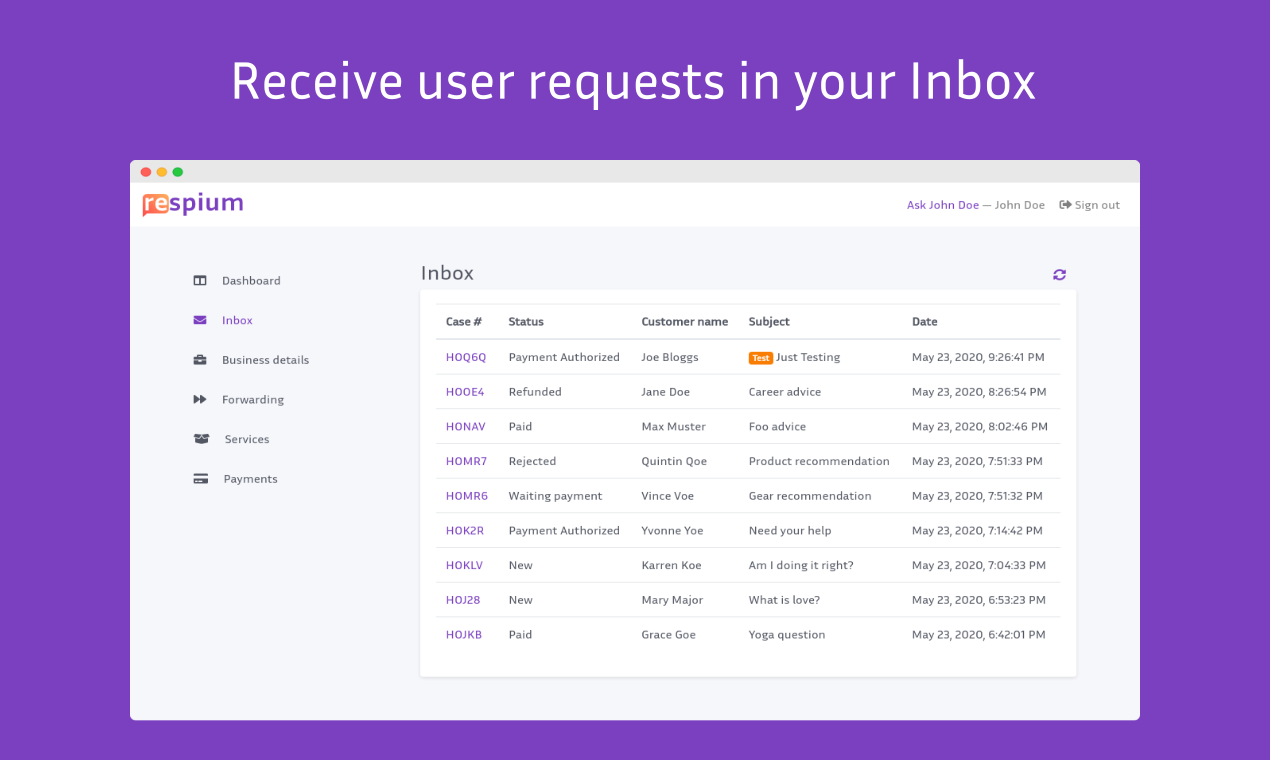The height and width of the screenshot is (760, 1270).
Task: Click the Yoga question subject
Action: tap(787, 635)
